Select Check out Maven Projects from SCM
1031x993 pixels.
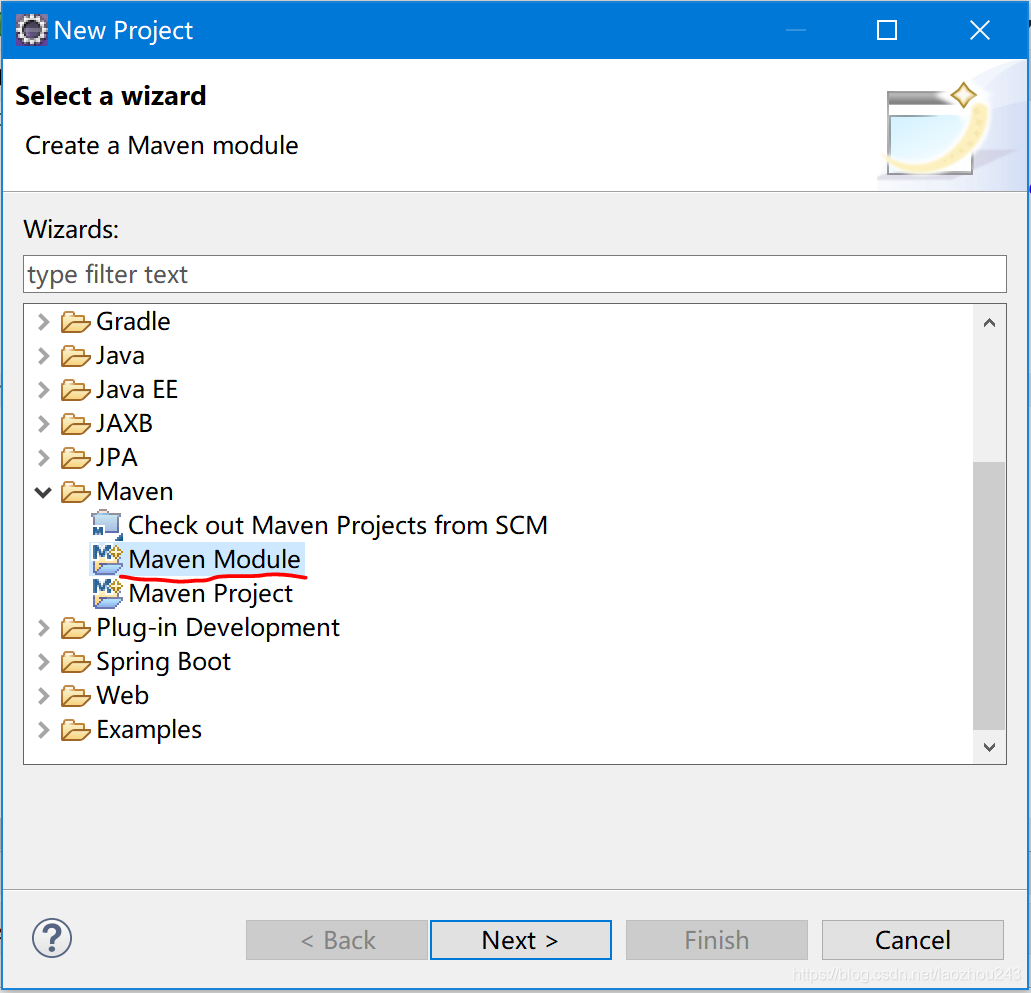click(337, 525)
